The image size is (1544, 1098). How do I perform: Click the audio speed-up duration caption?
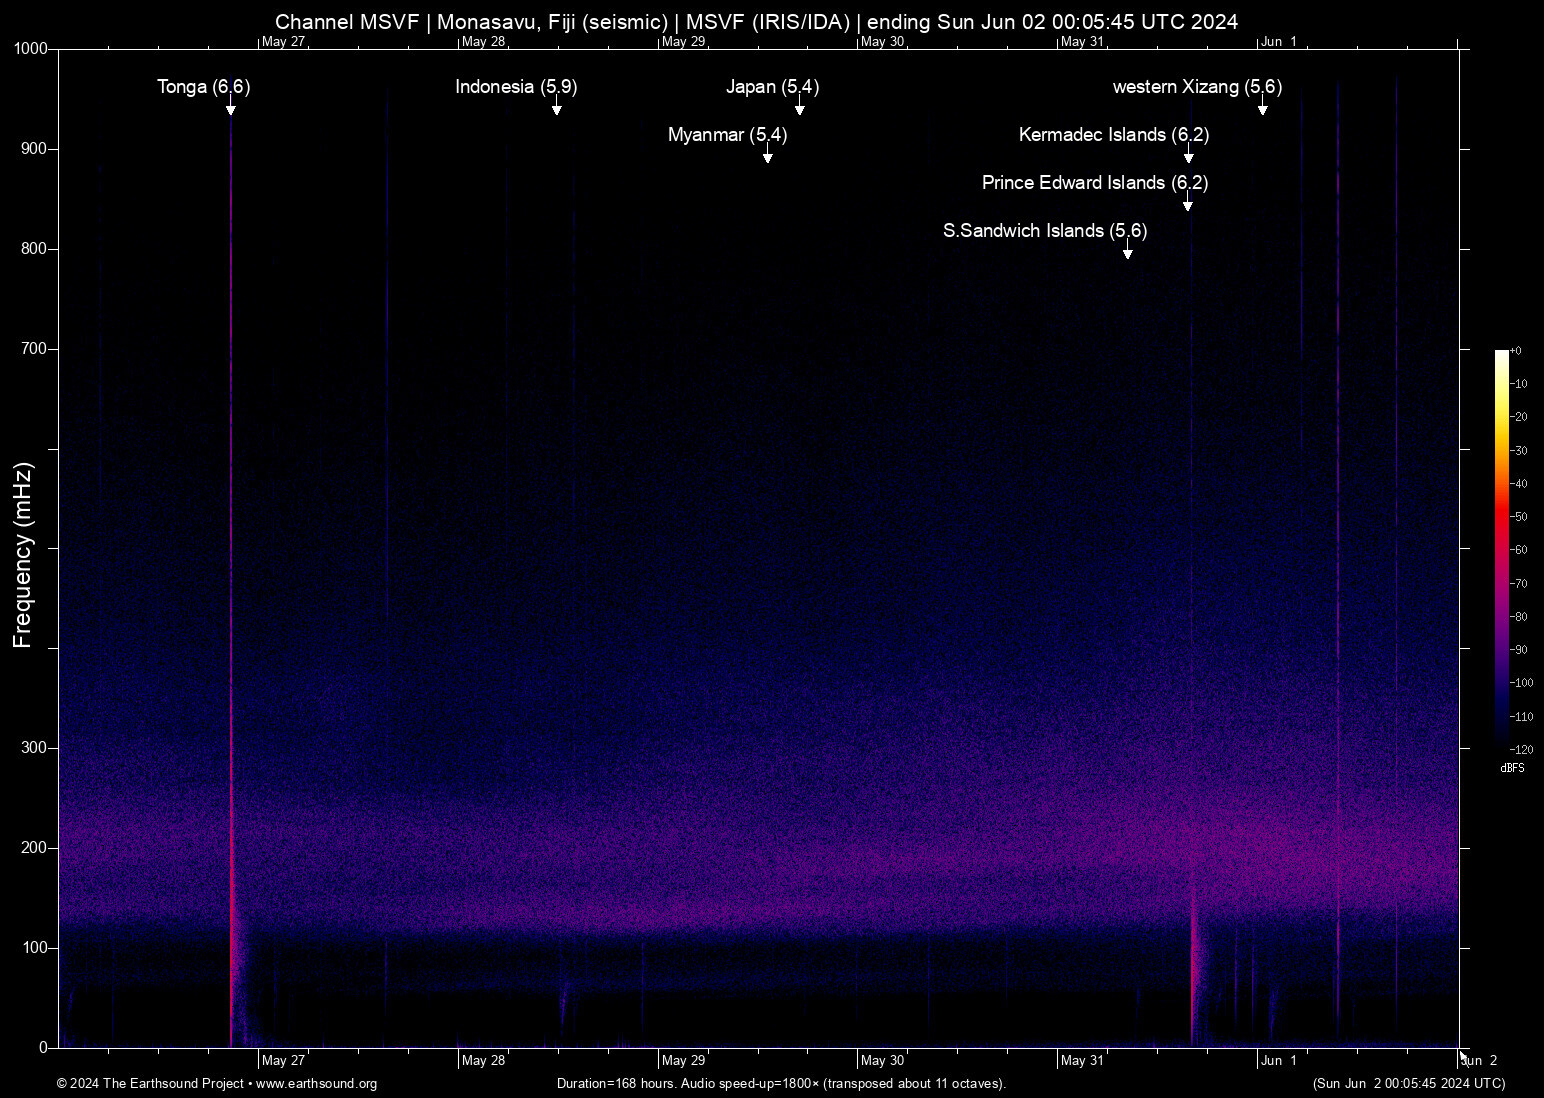point(782,1084)
